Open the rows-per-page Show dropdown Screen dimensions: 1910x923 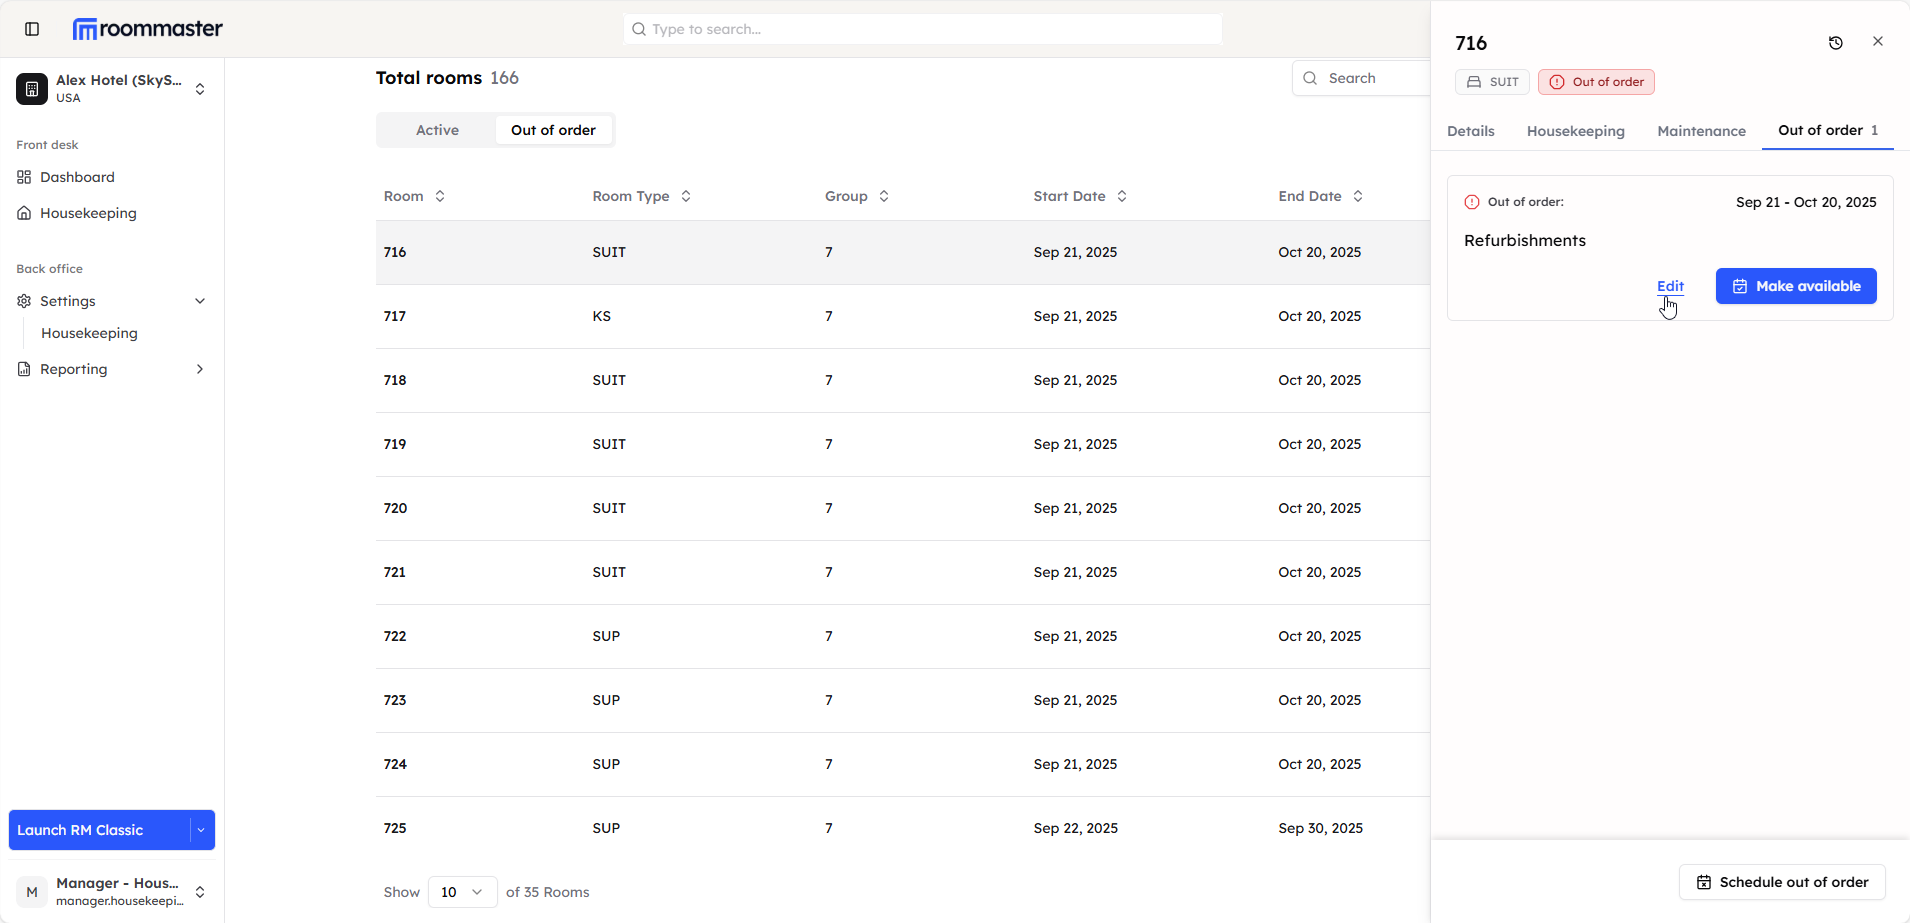(462, 892)
